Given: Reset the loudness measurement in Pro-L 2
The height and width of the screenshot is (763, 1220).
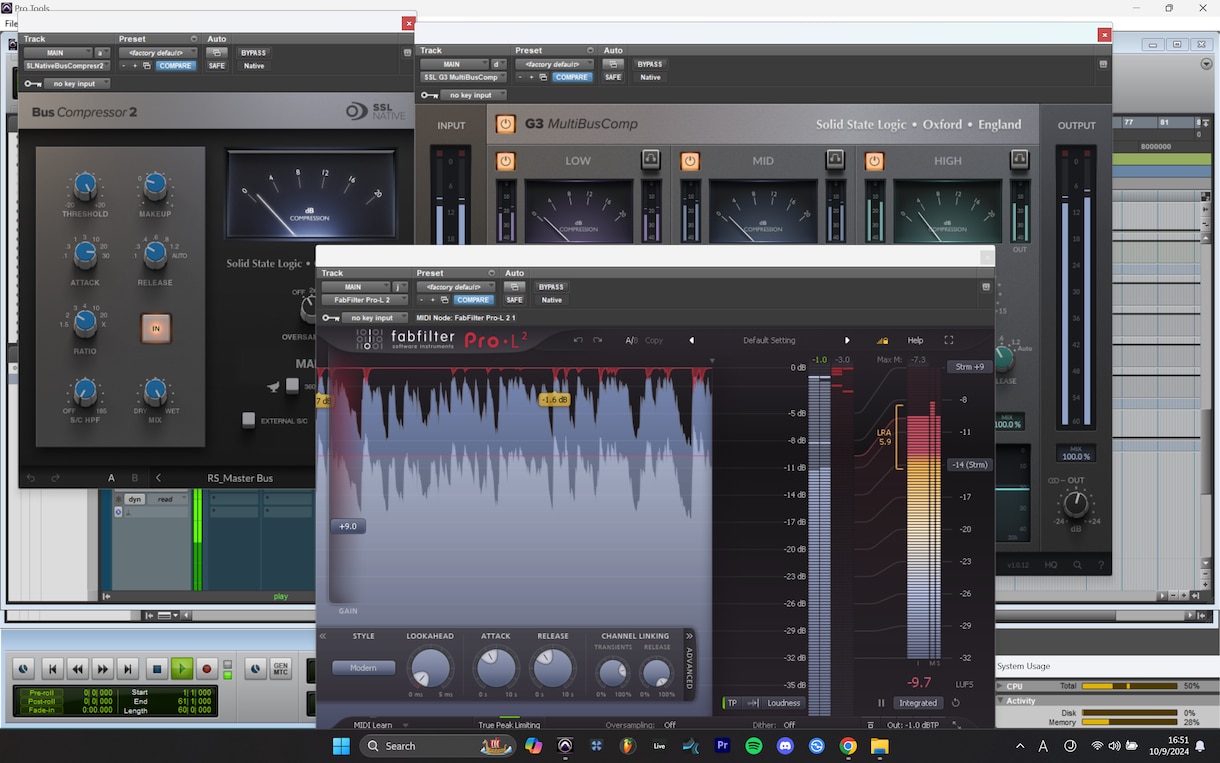Looking at the screenshot, I should (x=955, y=703).
